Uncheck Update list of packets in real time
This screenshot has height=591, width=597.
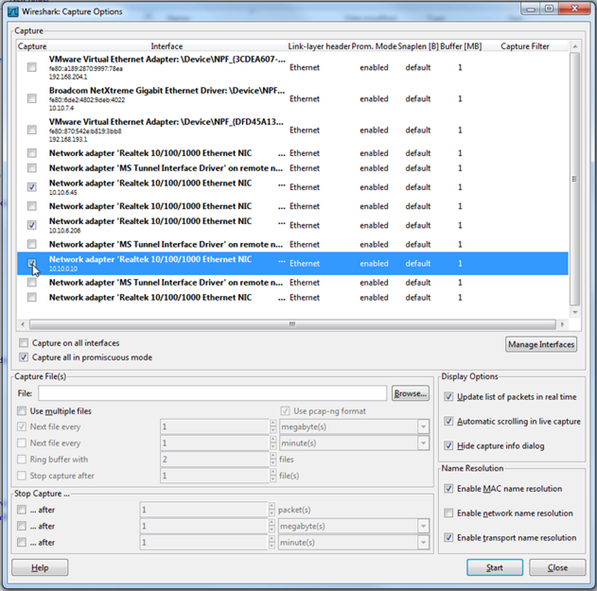[x=449, y=397]
